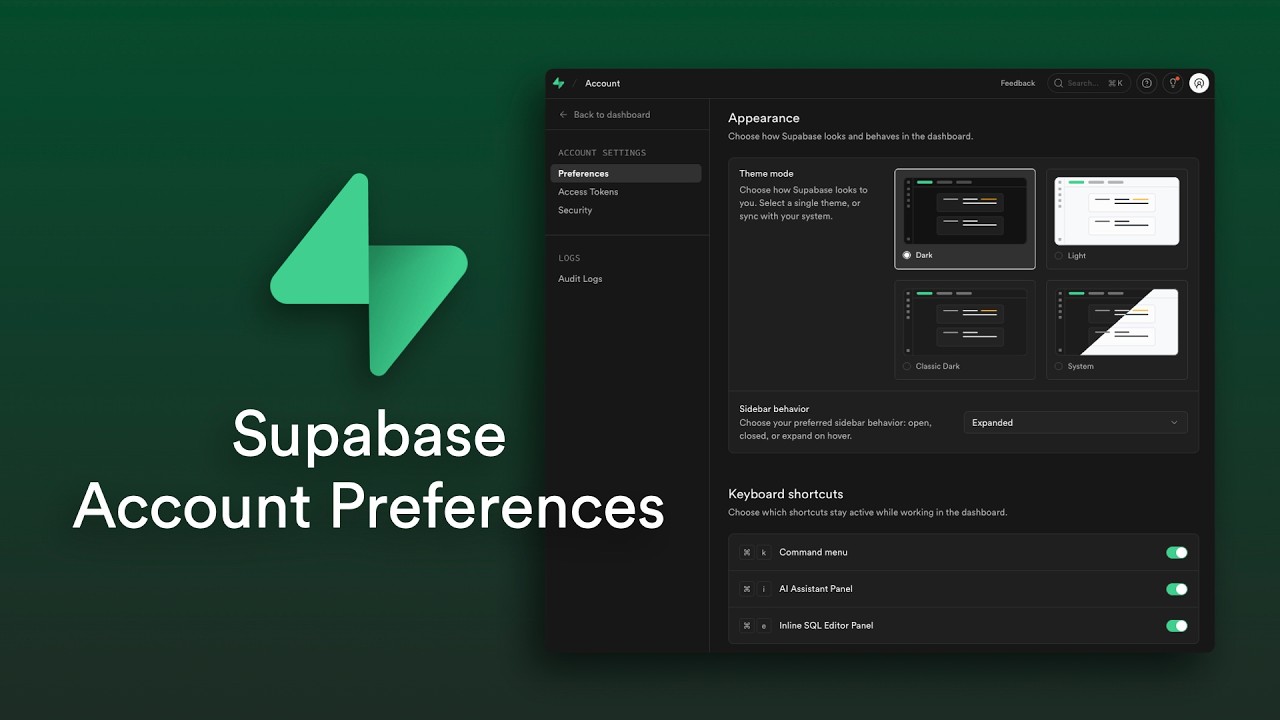Click the Search input field
The height and width of the screenshot is (720, 1280).
[1089, 83]
